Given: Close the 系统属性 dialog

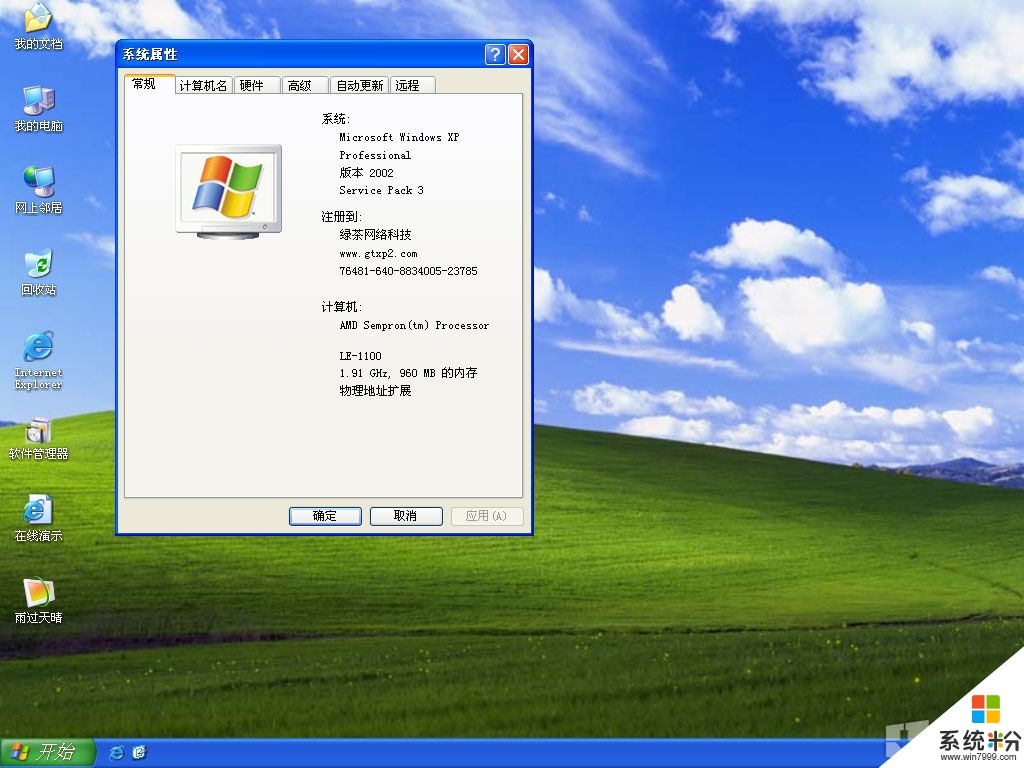Looking at the screenshot, I should coord(519,54).
